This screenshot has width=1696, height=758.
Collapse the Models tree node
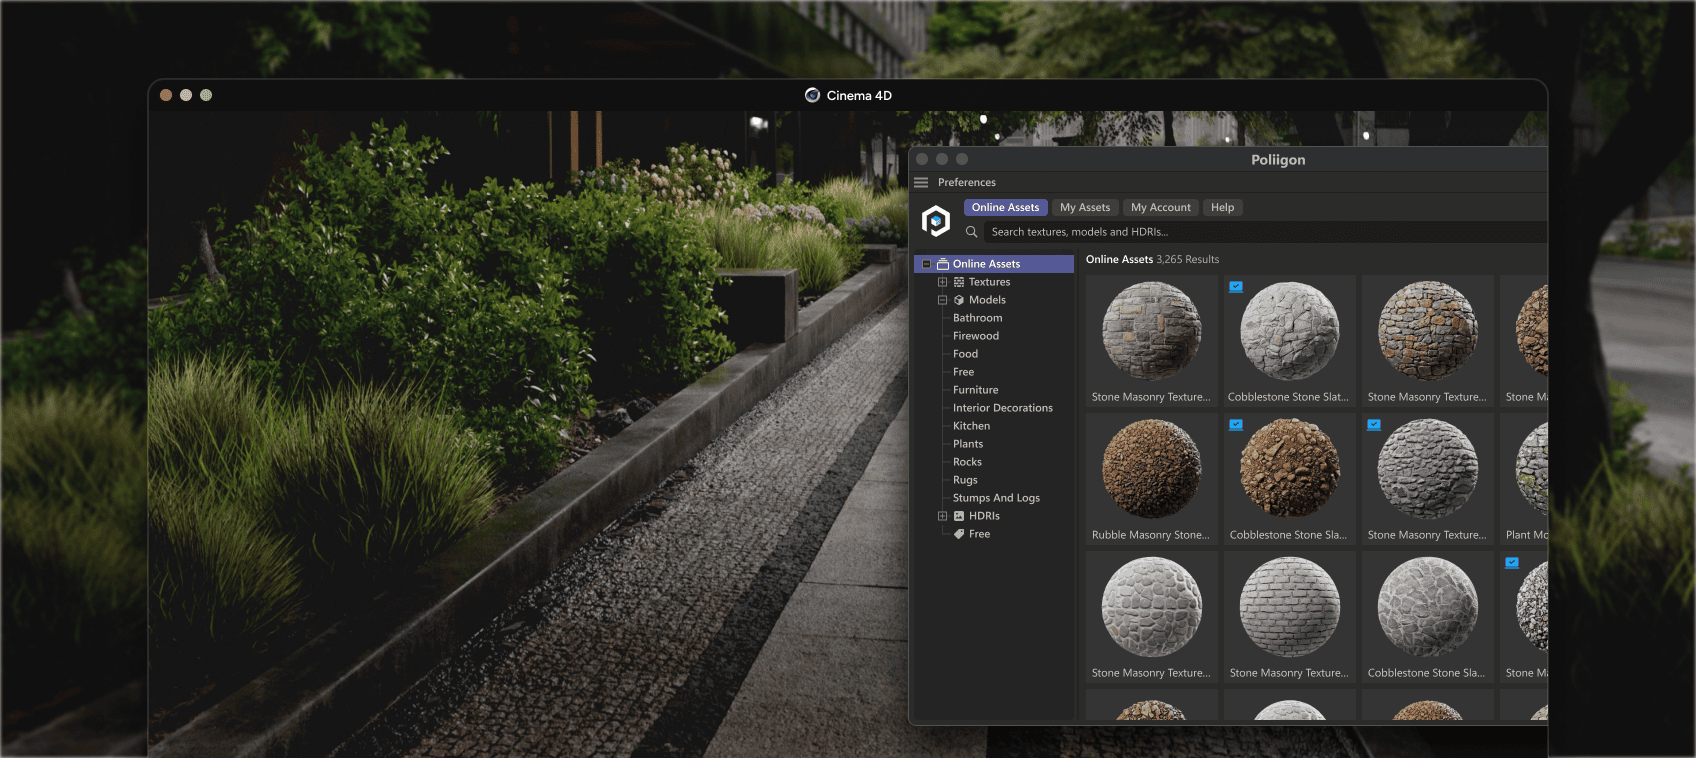point(942,300)
